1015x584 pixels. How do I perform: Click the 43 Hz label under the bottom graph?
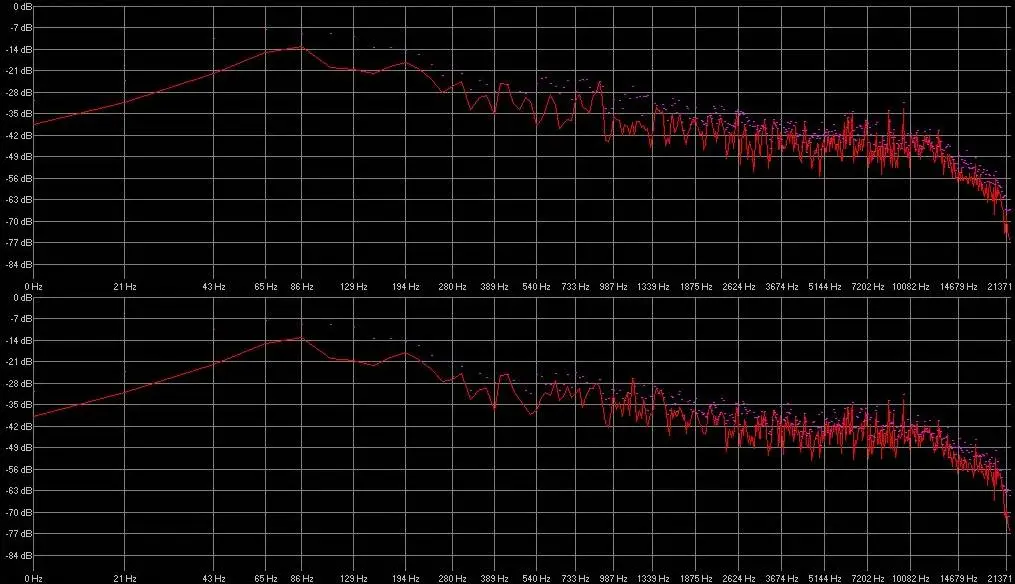[214, 578]
